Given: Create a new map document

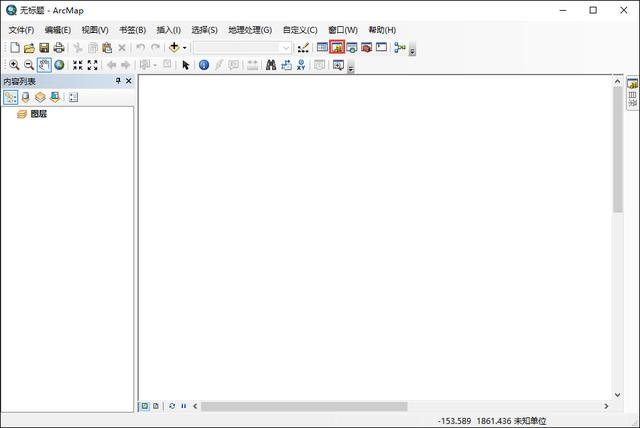Looking at the screenshot, I should point(15,48).
